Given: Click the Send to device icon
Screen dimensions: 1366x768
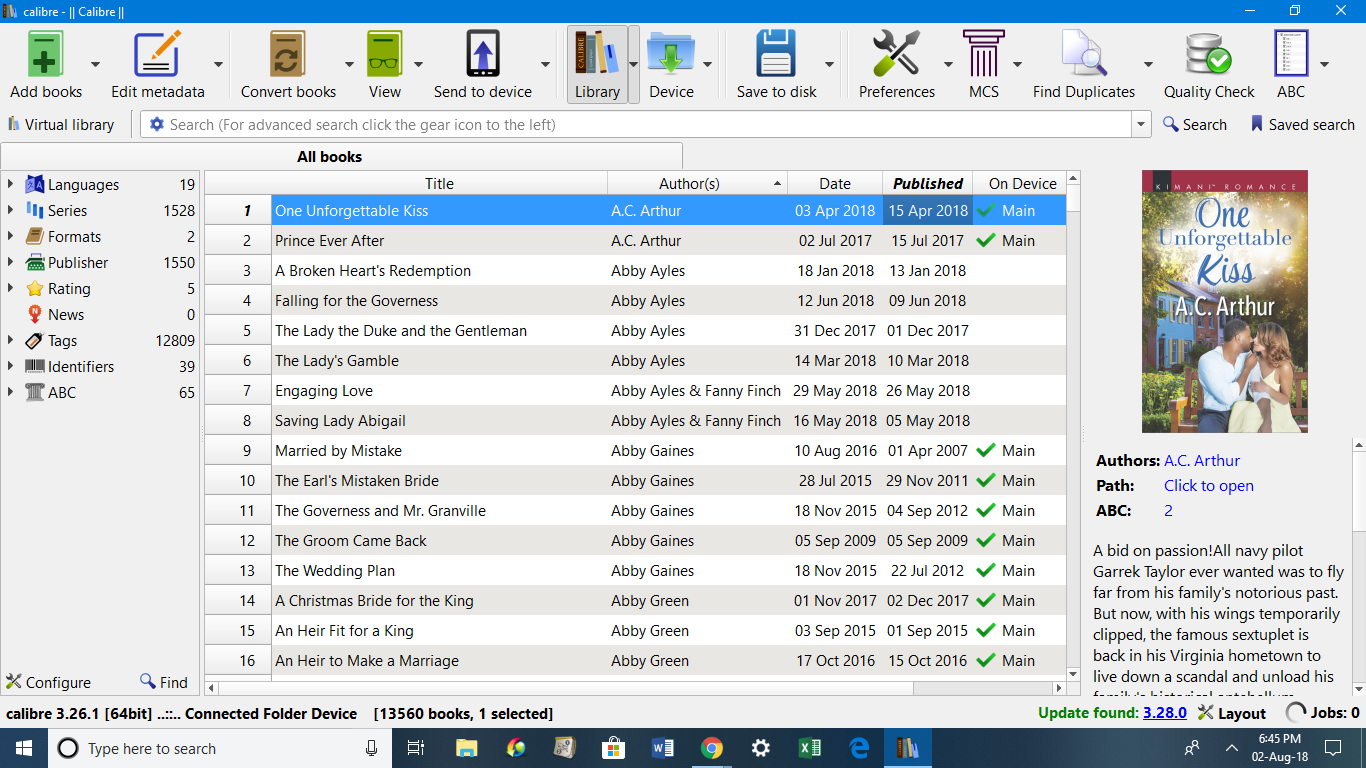Looking at the screenshot, I should pos(483,54).
